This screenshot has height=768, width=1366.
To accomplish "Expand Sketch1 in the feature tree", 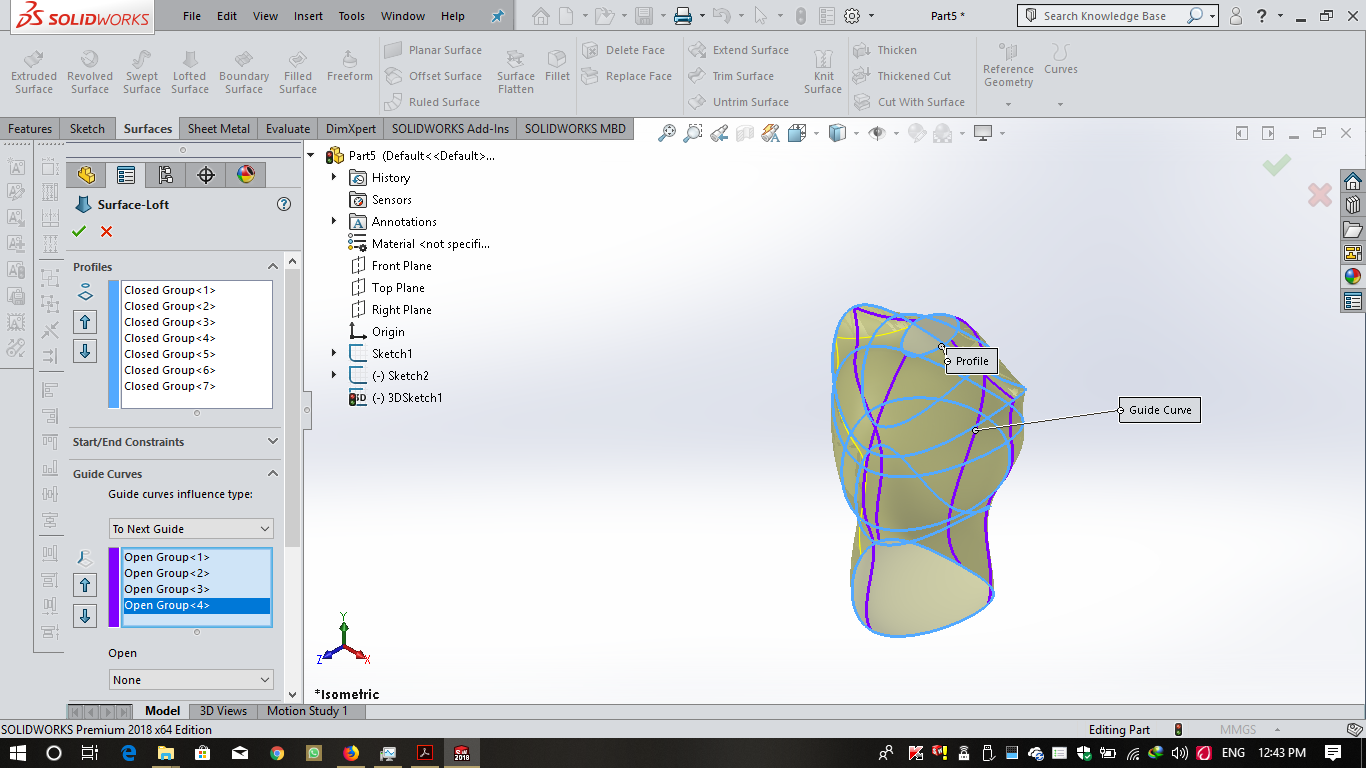I will [x=334, y=353].
